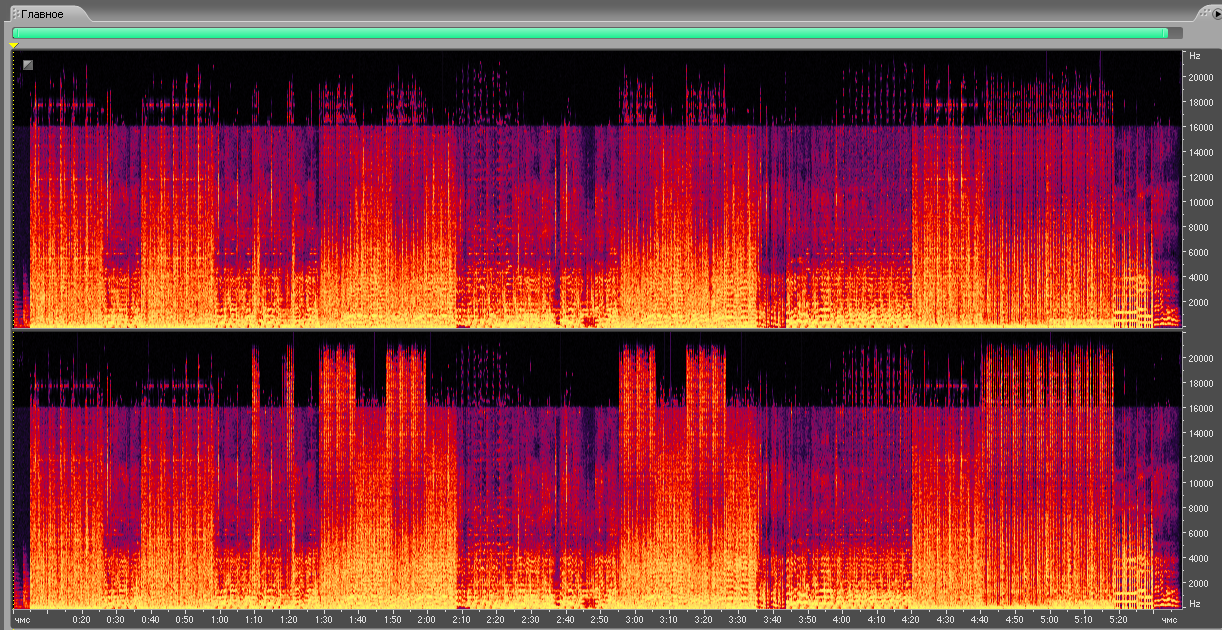Click the 5:20 mark on the time ruler
This screenshot has height=630, width=1222.
[x=1118, y=620]
